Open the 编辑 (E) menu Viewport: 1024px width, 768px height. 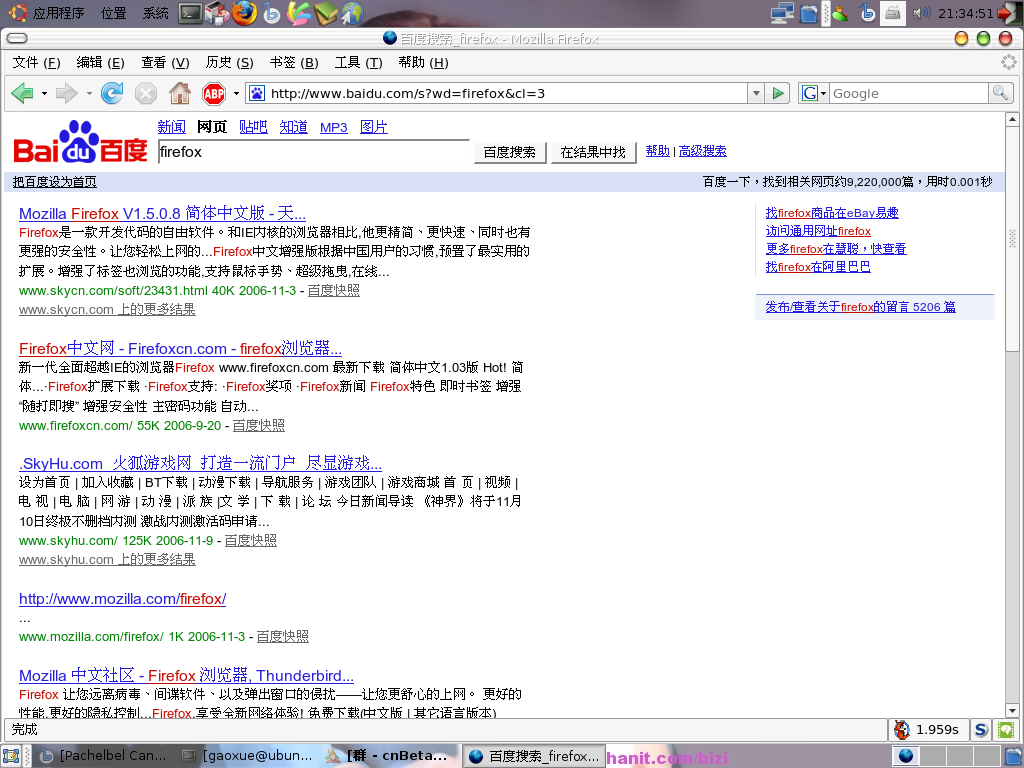pyautogui.click(x=100, y=63)
